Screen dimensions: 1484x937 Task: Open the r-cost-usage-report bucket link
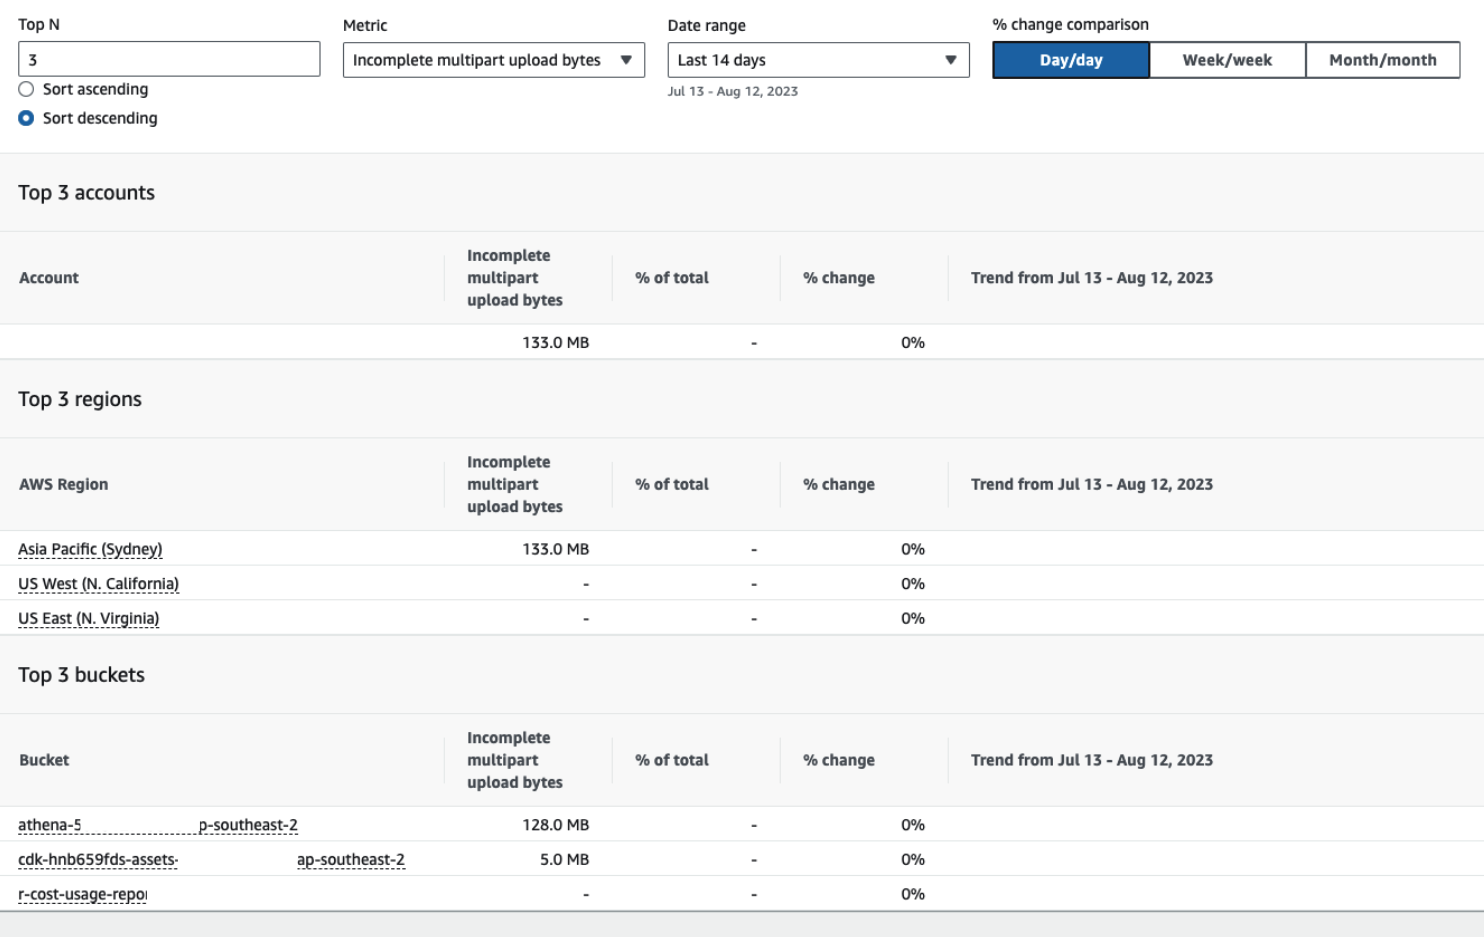tap(82, 893)
